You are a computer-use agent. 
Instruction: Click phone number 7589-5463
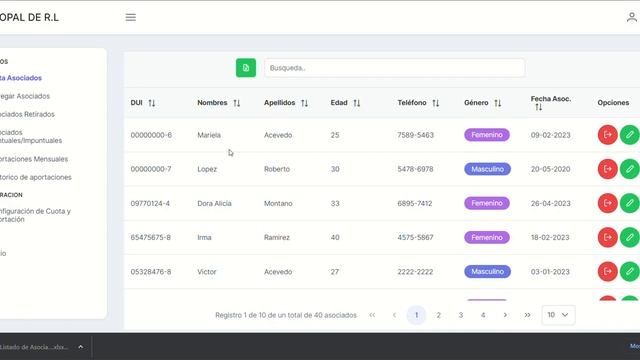(x=416, y=135)
